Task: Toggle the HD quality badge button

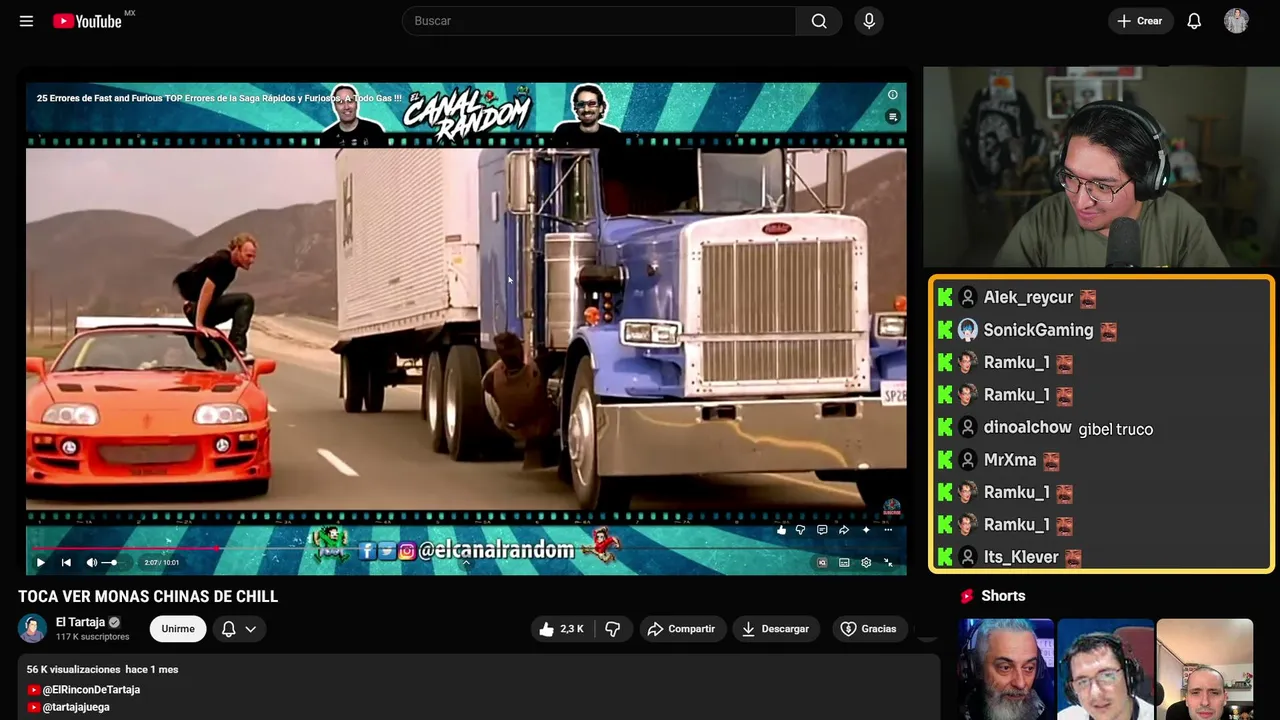Action: (822, 563)
